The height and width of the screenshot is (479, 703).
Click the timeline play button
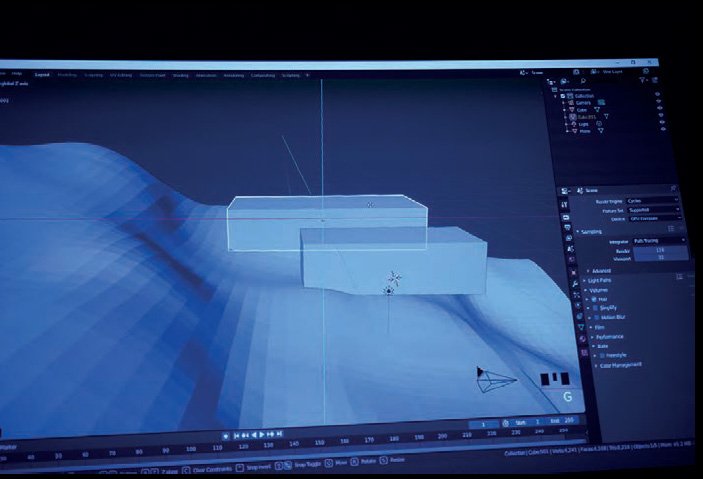[262, 434]
